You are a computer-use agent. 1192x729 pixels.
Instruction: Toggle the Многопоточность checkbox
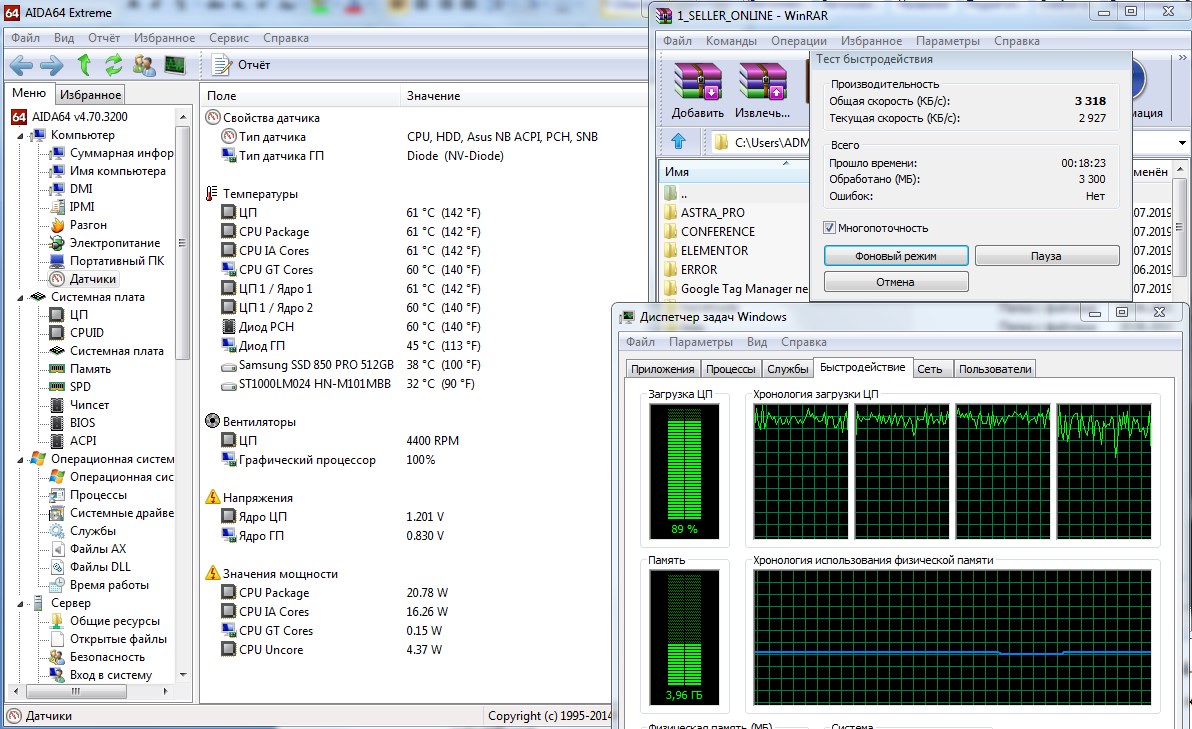coord(829,228)
